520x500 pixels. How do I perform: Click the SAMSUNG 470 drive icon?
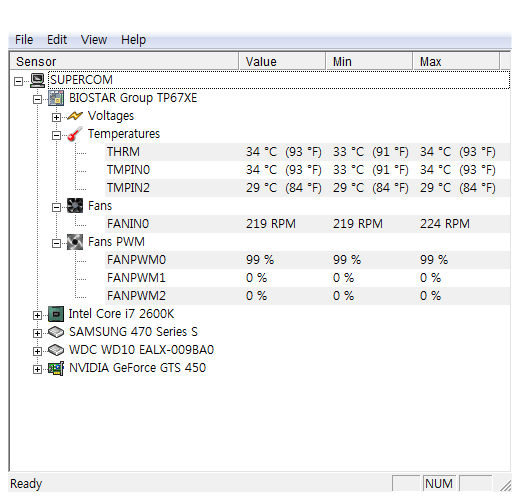[56, 332]
